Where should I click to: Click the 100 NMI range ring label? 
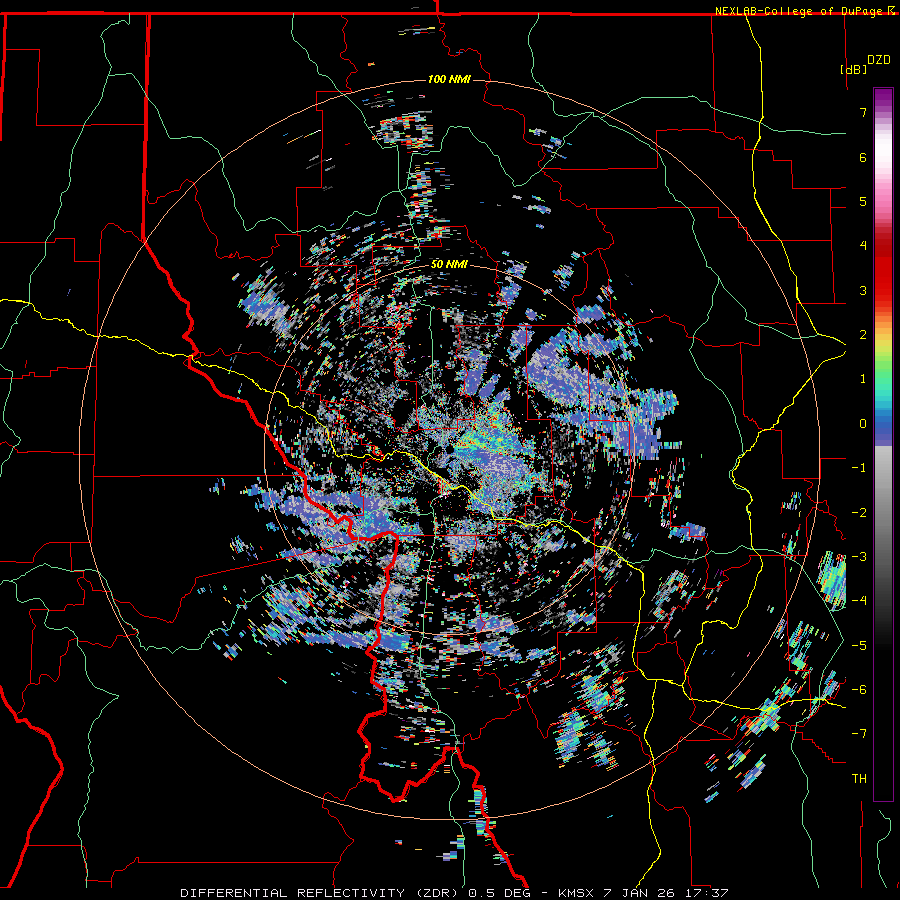click(x=449, y=79)
